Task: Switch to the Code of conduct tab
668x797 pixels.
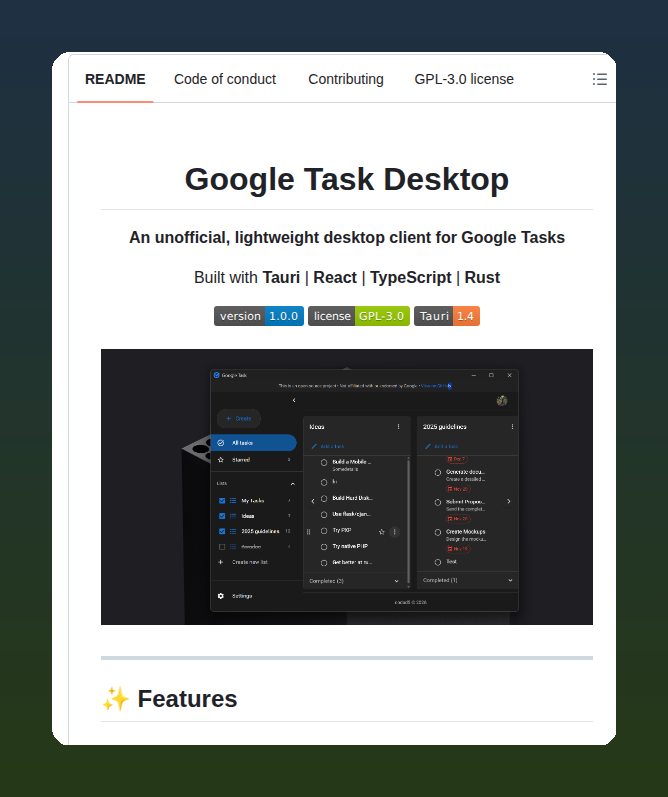Action: tap(225, 79)
